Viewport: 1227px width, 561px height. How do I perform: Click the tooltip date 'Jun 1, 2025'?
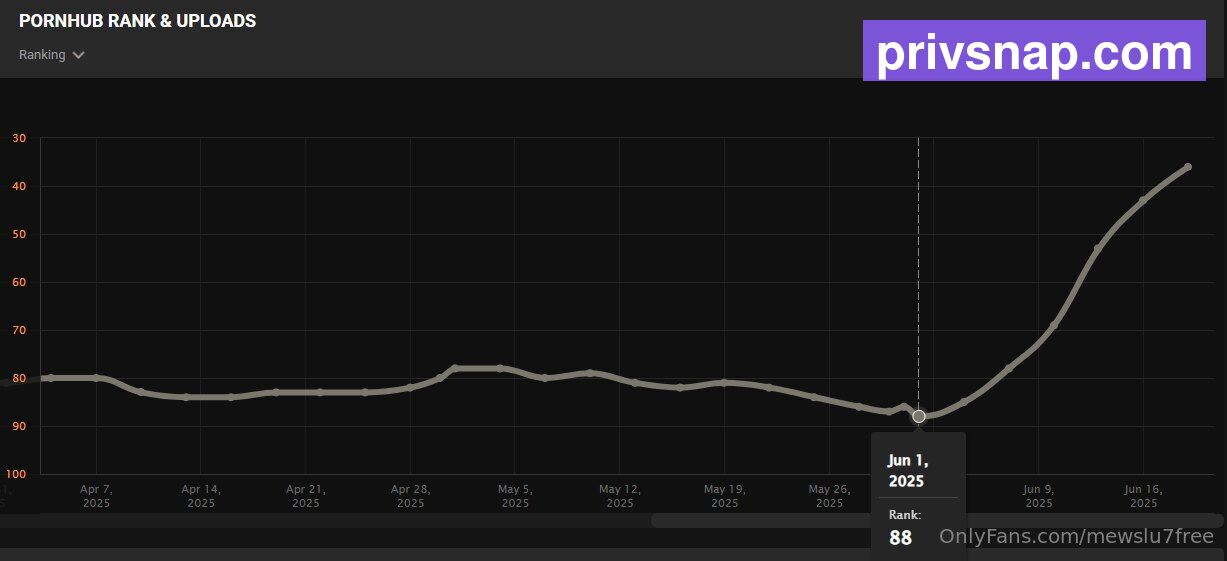coord(908,471)
